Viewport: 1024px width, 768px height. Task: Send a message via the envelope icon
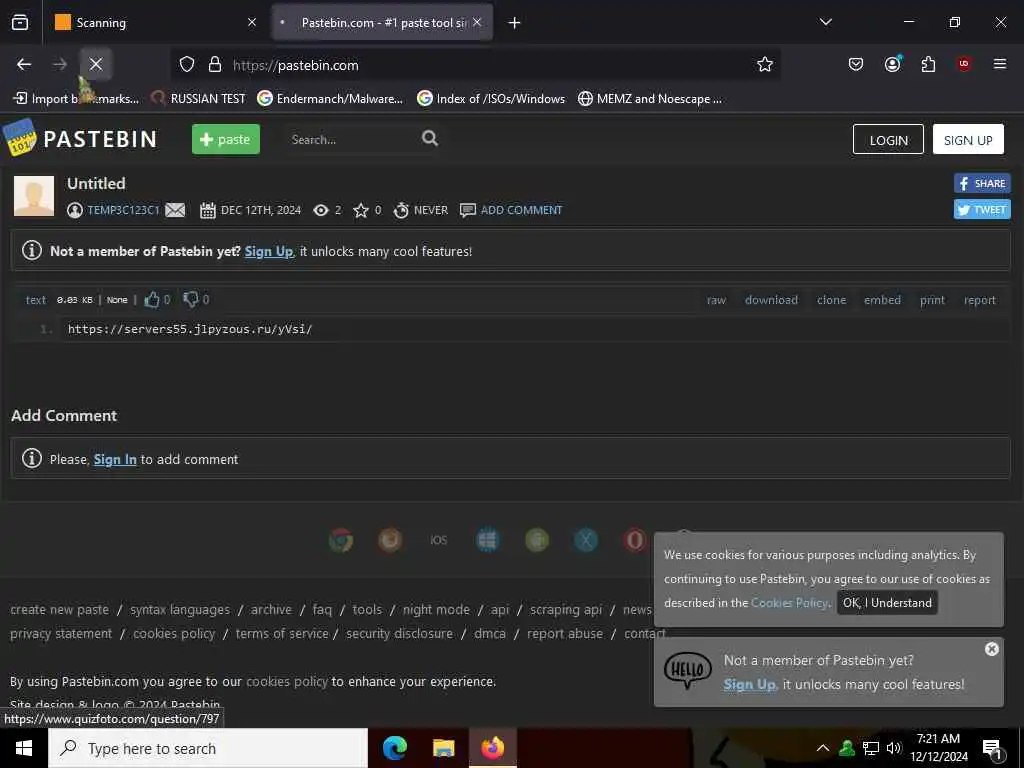pyautogui.click(x=175, y=210)
